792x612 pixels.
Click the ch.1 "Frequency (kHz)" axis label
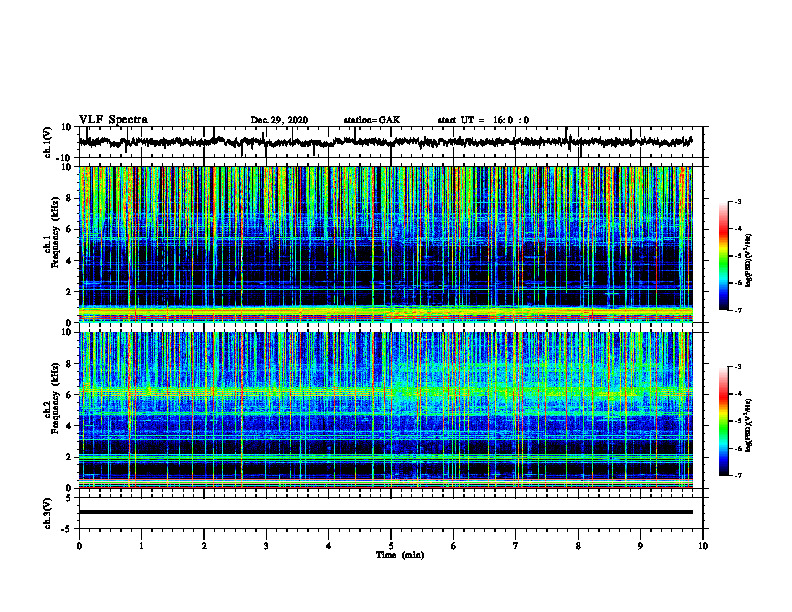pos(56,233)
